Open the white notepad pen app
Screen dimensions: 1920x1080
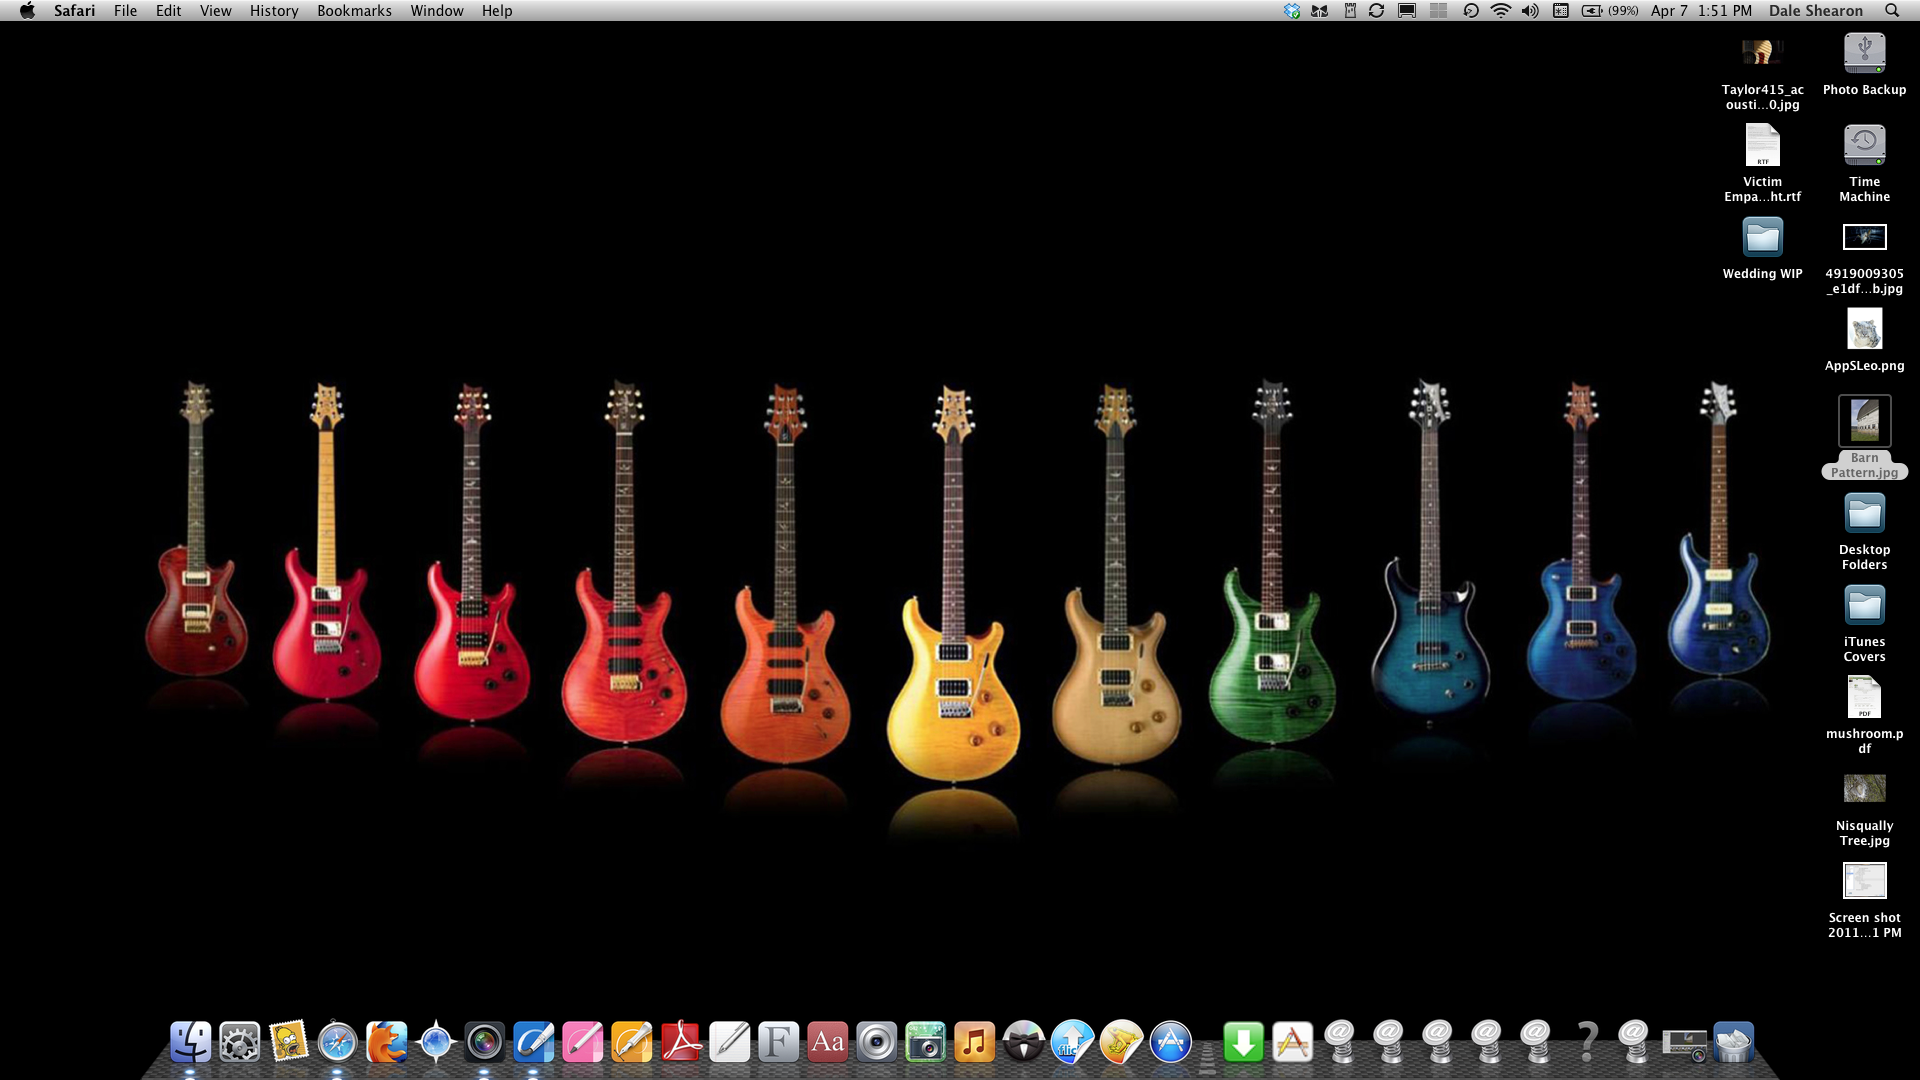point(729,1042)
